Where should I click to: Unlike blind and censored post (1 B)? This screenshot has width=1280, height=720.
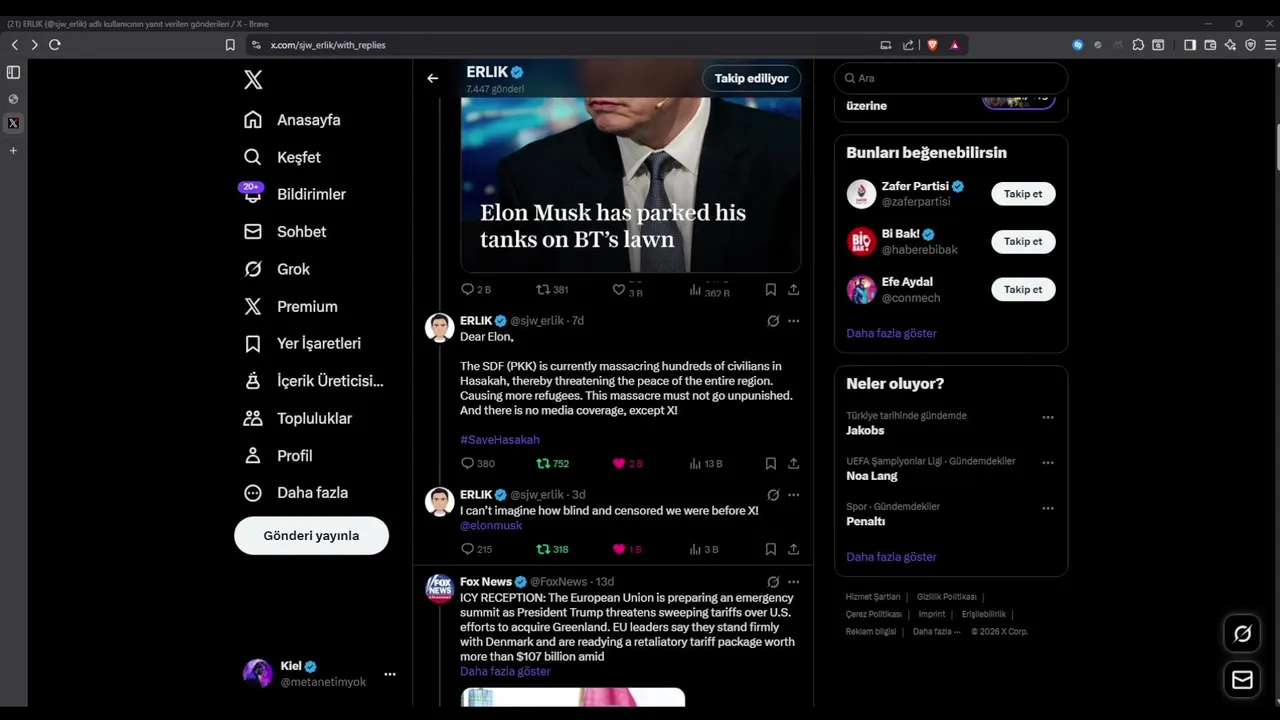(x=627, y=549)
